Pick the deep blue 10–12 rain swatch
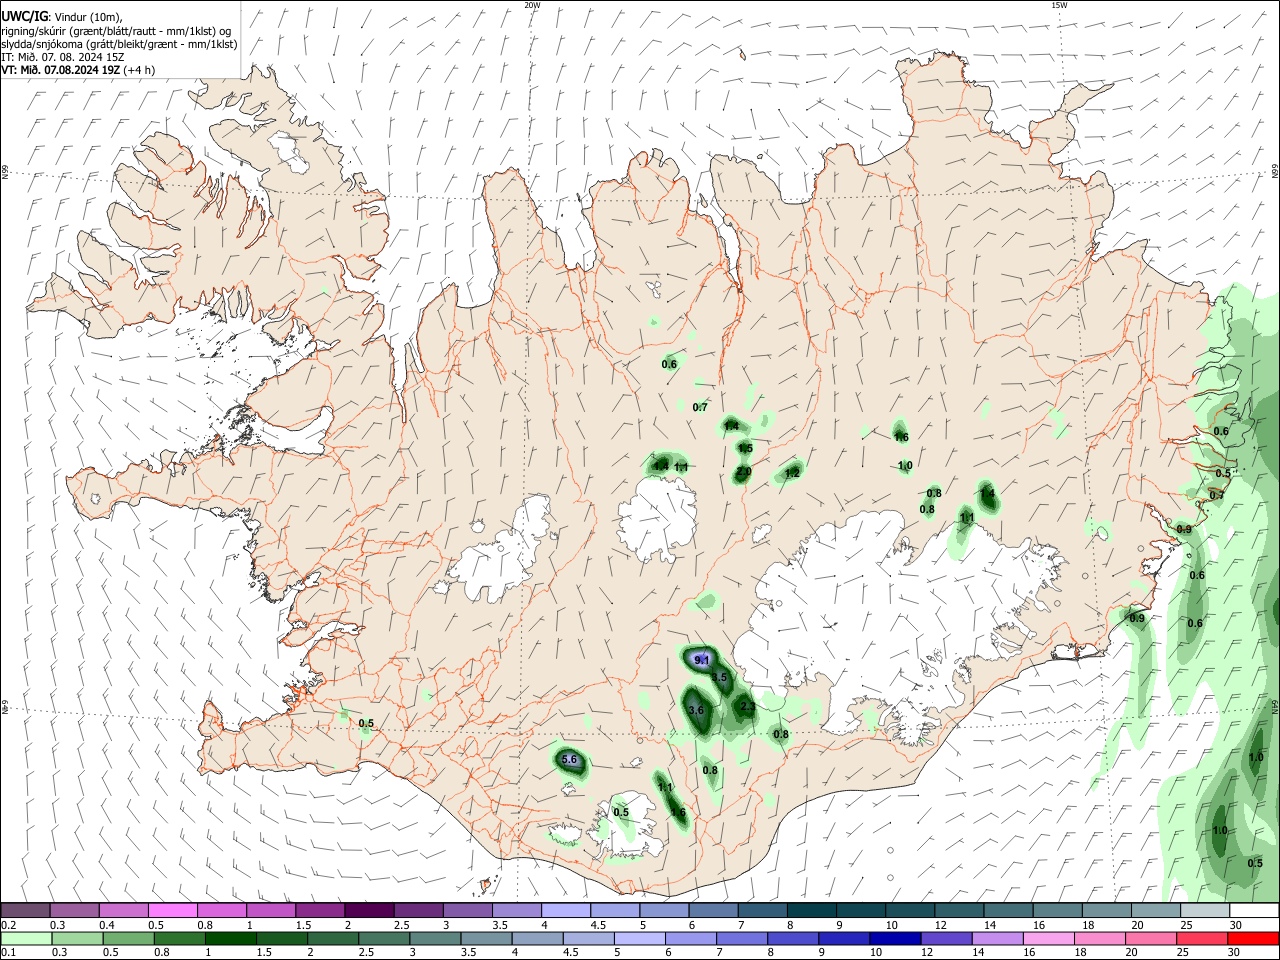This screenshot has height=960, width=1280. (x=895, y=939)
